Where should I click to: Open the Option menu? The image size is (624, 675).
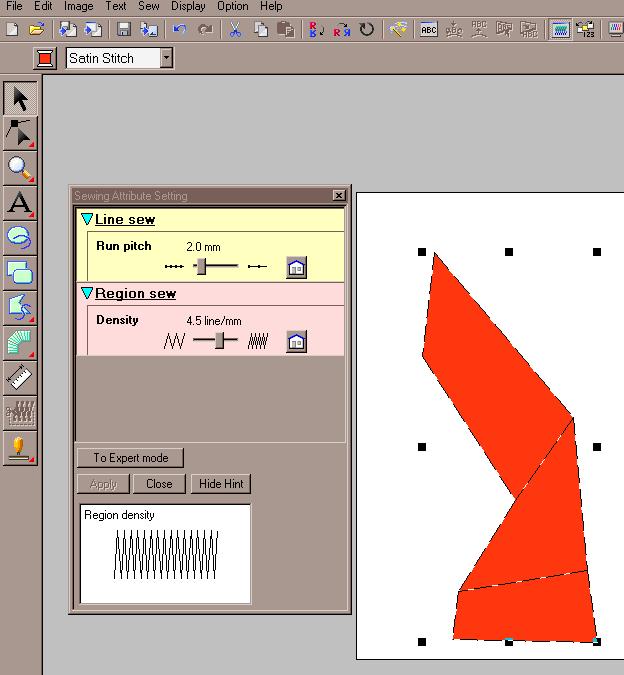click(x=232, y=6)
